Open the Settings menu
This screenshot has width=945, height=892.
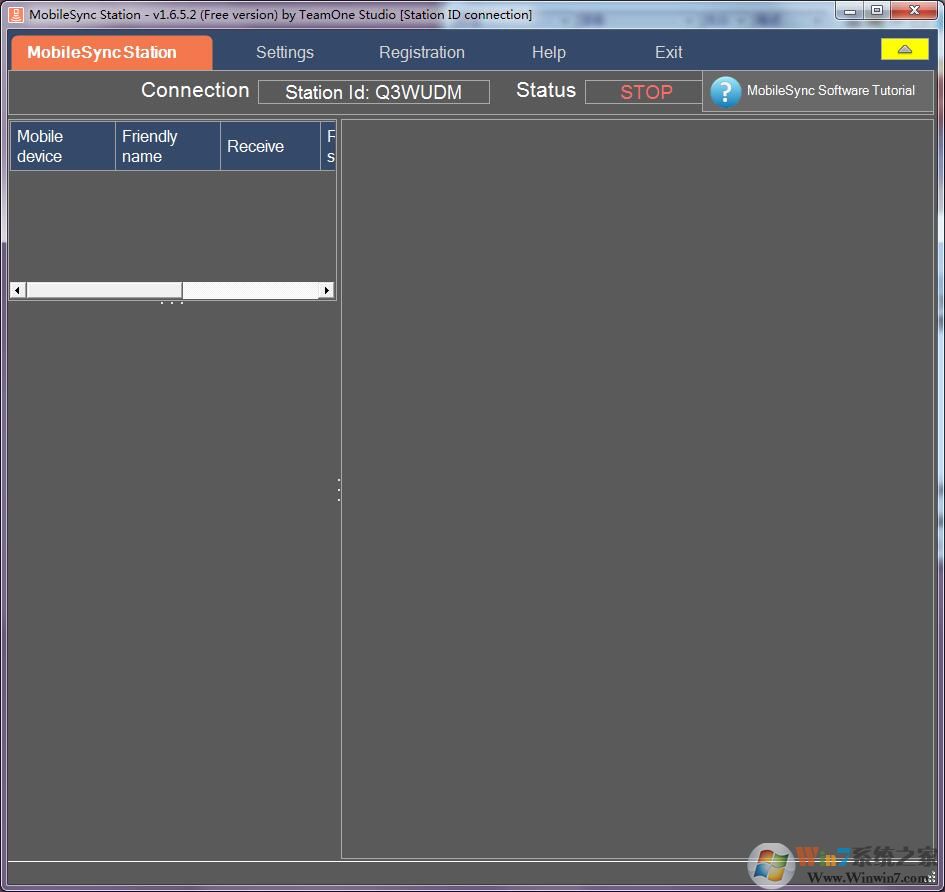(x=284, y=52)
